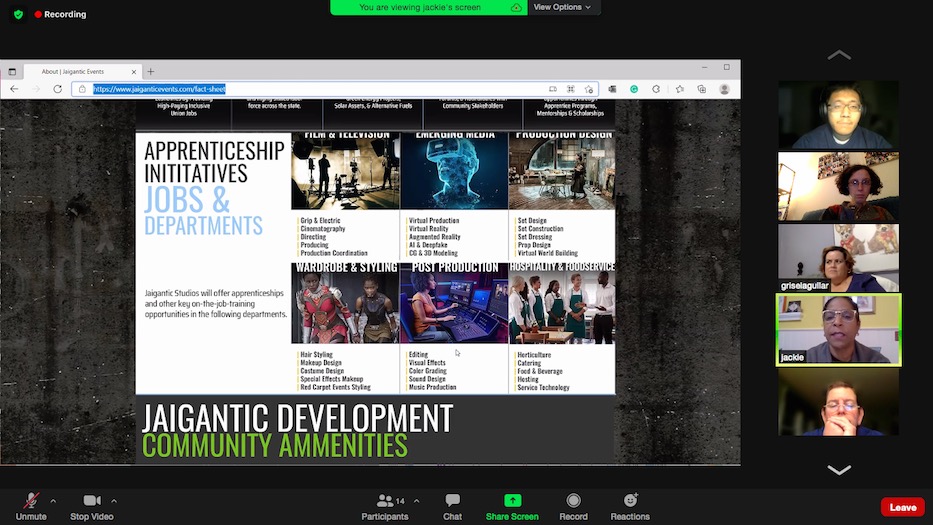Image resolution: width=933 pixels, height=525 pixels.
Task: Click 'Set Construction' text
Action: (x=540, y=229)
